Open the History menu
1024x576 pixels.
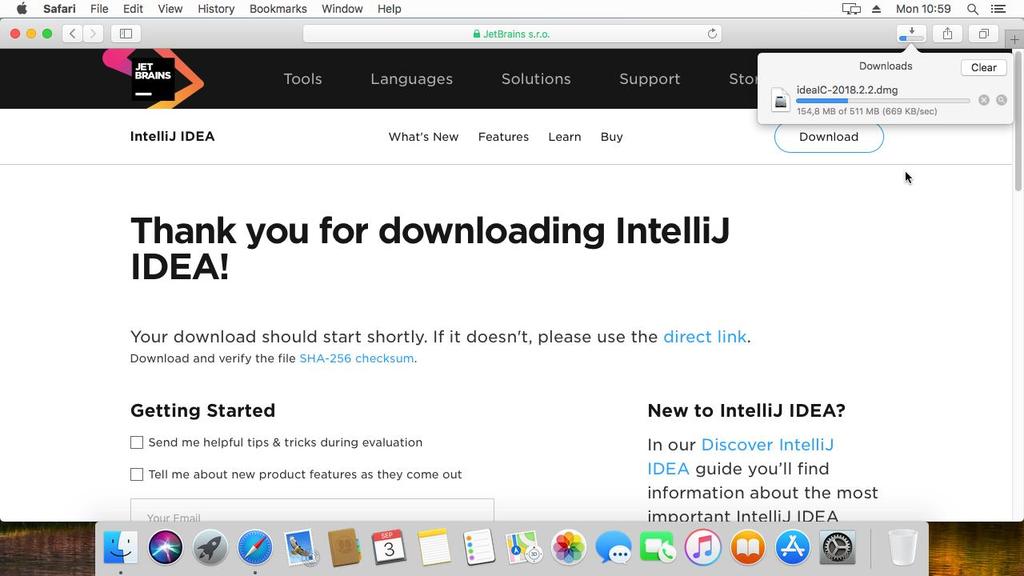pos(216,9)
